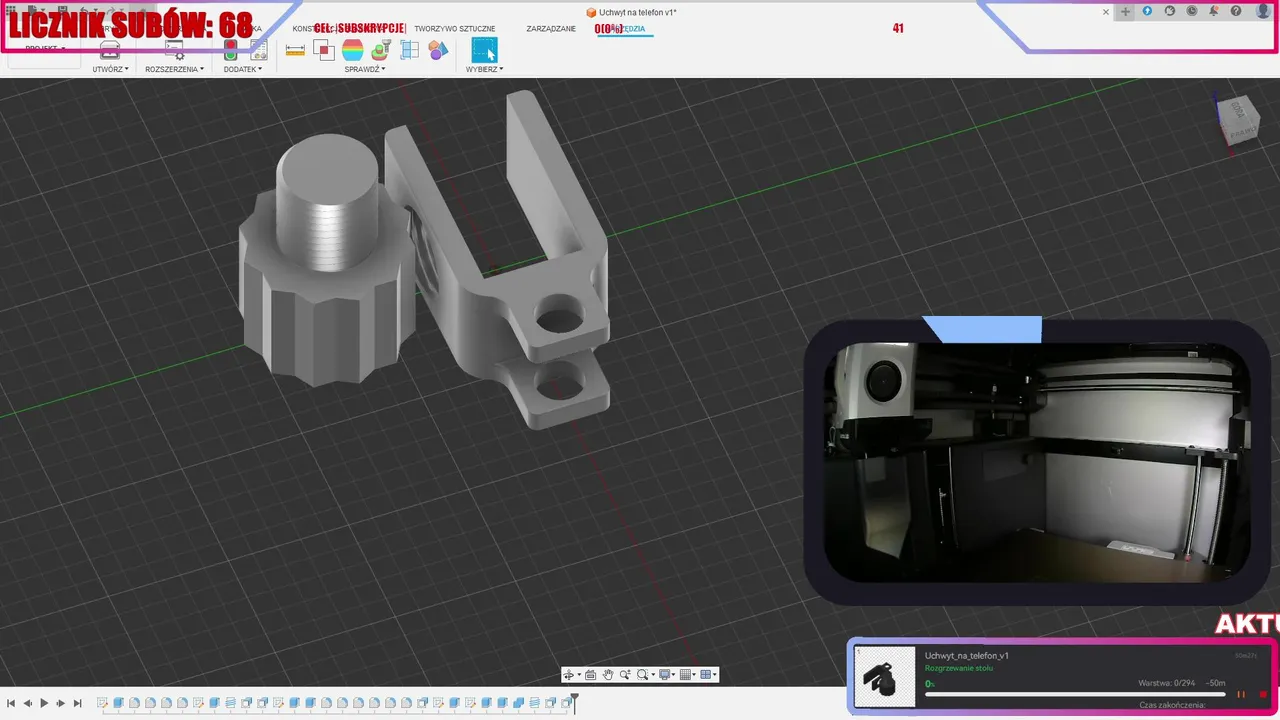Open the user profile avatar
This screenshot has width=1280, height=720.
pos(1263,11)
